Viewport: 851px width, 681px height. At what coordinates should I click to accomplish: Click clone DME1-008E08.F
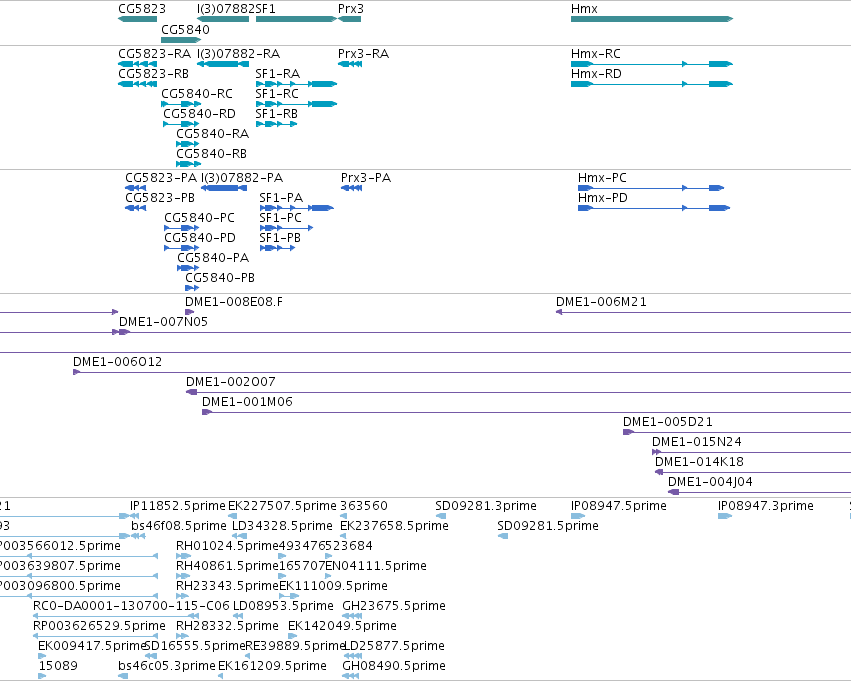coord(189,313)
